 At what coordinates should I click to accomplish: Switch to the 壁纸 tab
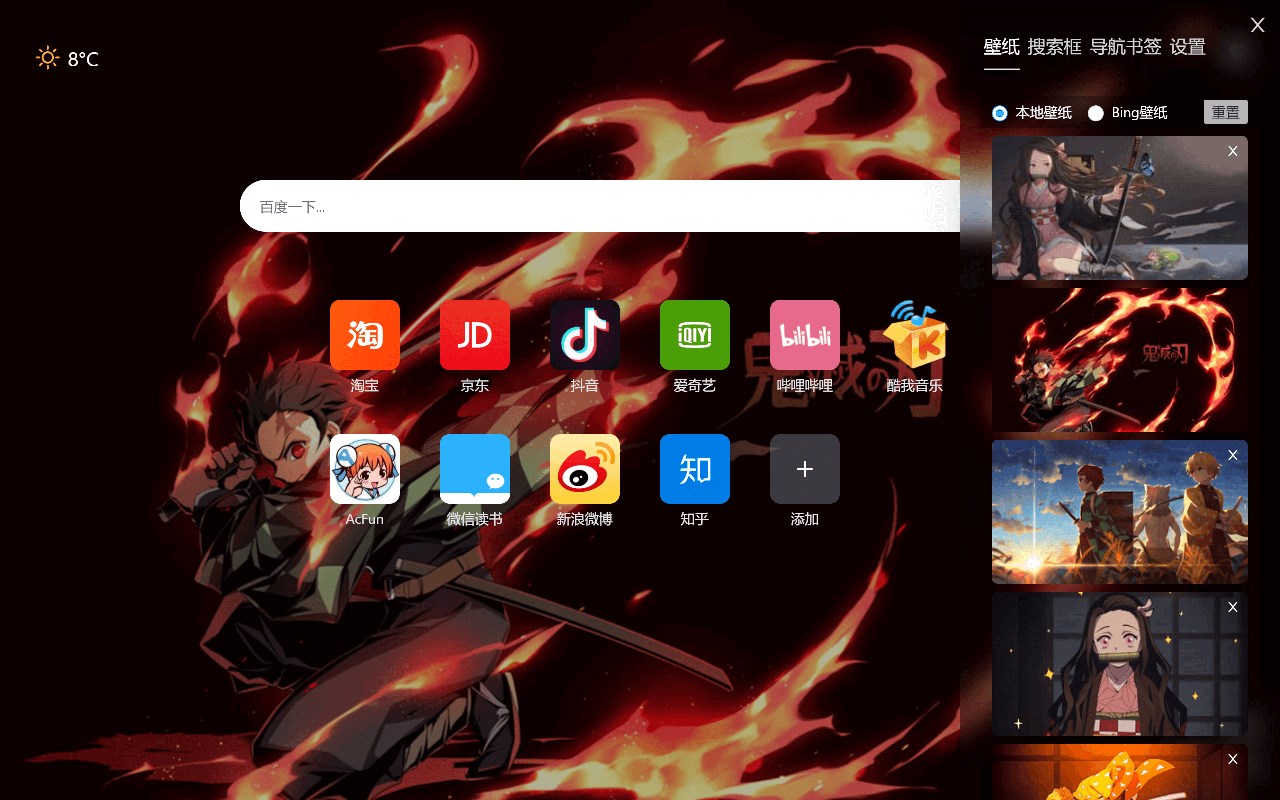pos(1002,47)
